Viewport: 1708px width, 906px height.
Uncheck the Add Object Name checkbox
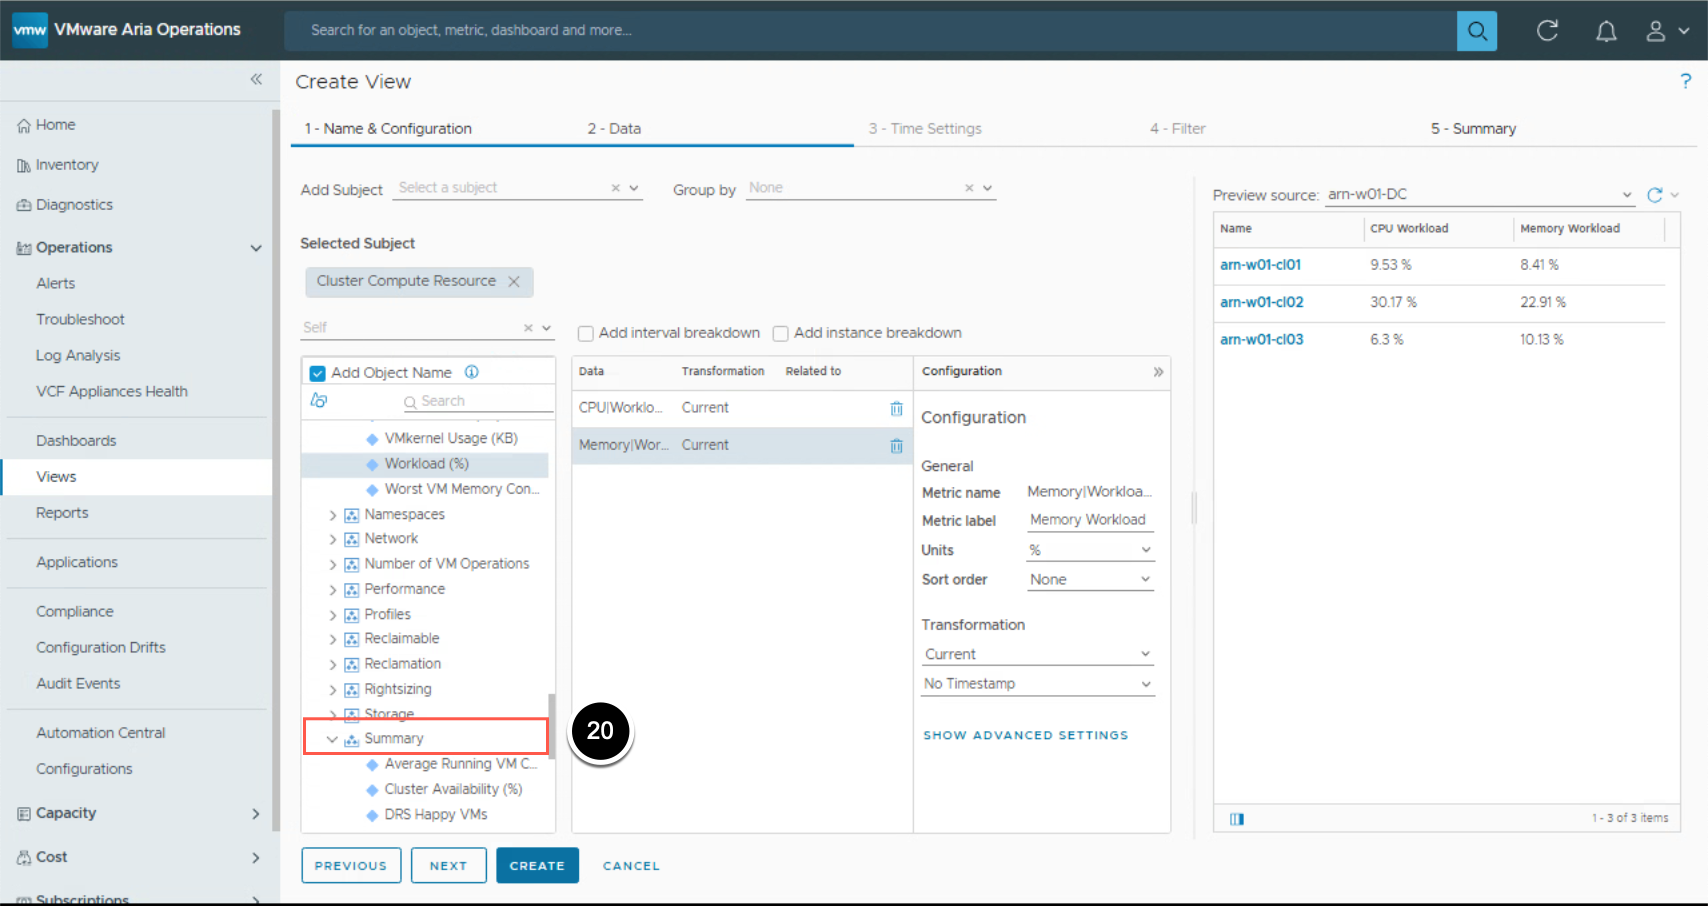[318, 373]
